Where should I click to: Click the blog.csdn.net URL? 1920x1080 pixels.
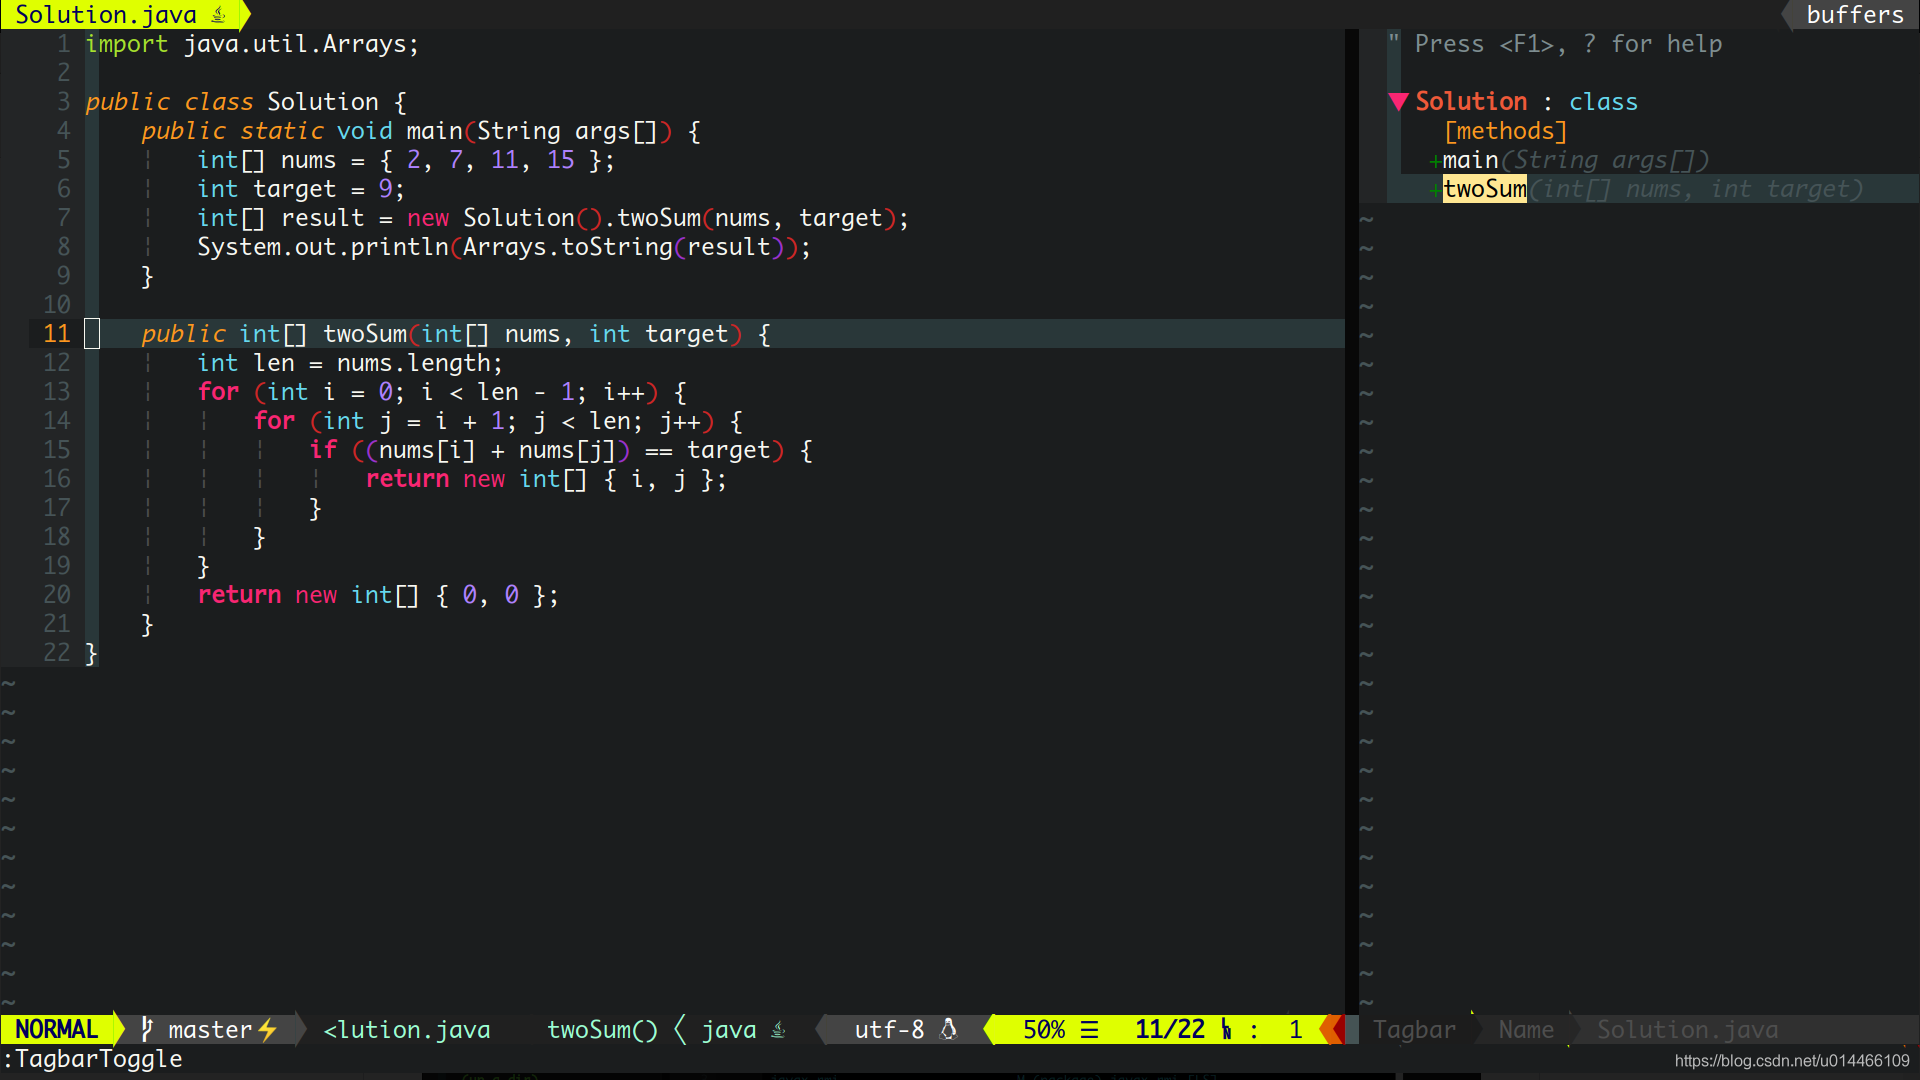(1792, 1061)
